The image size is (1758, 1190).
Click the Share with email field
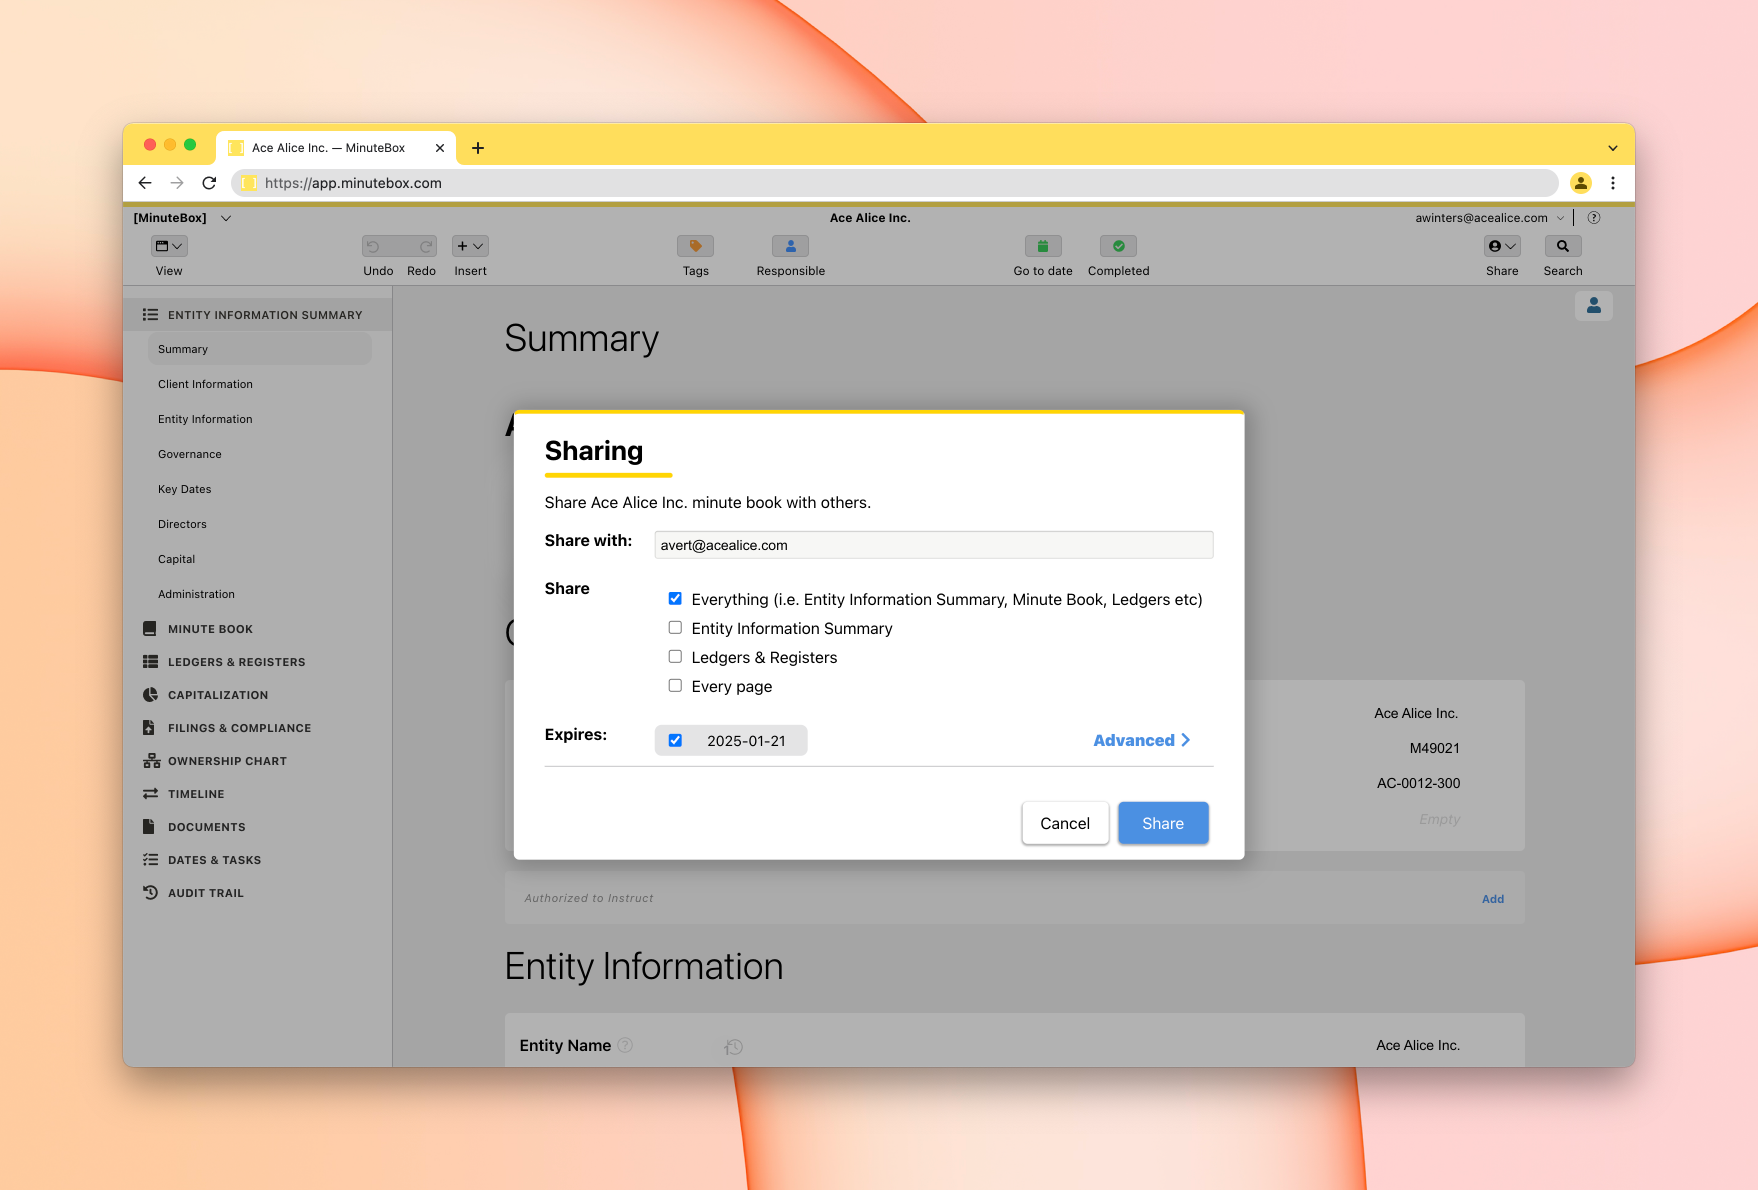point(933,545)
